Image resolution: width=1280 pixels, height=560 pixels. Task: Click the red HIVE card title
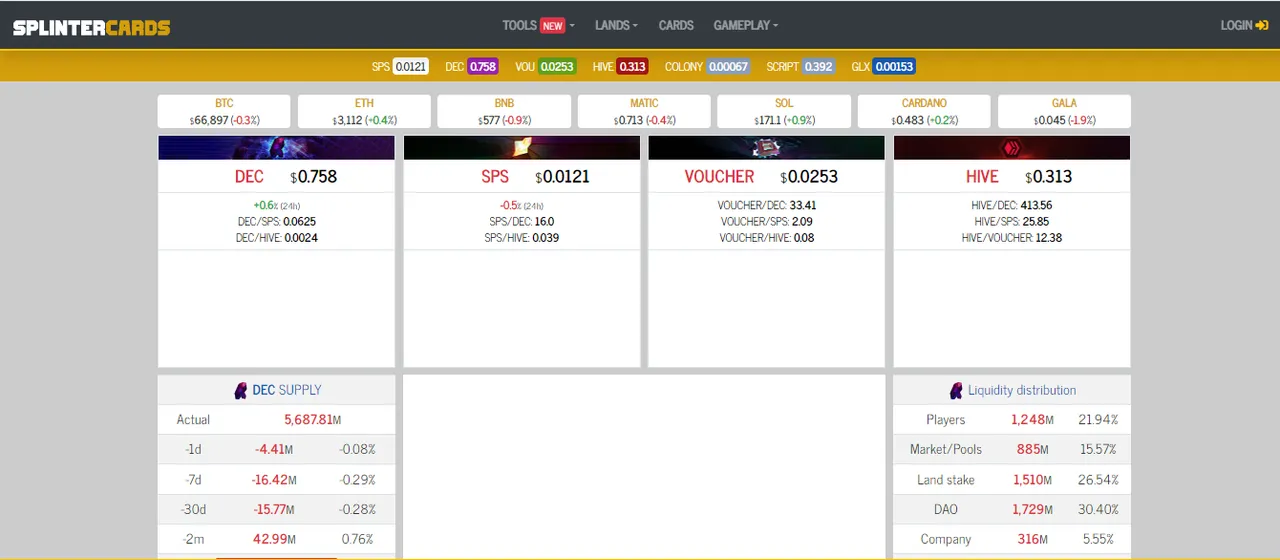[x=982, y=177]
